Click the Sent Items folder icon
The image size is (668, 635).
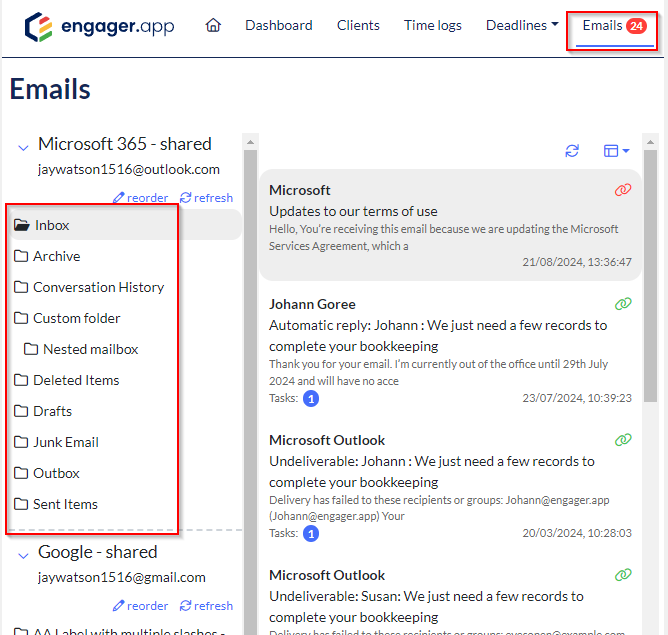coord(21,505)
